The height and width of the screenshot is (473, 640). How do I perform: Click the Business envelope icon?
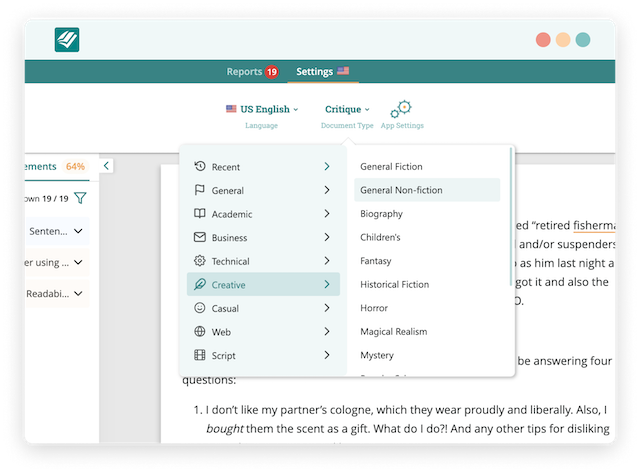[200, 237]
